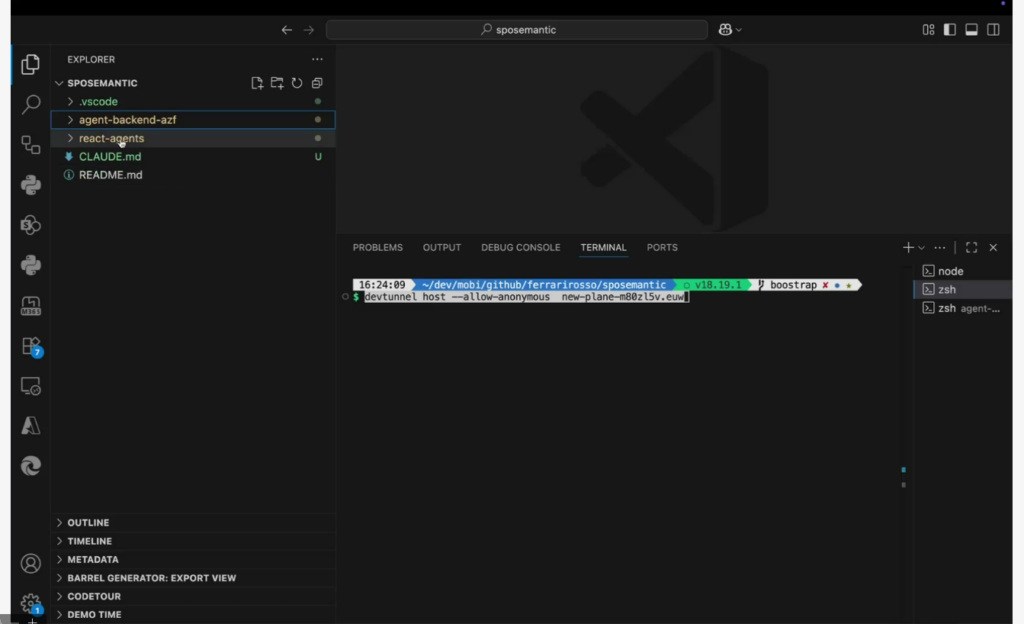Click the New File icon in Explorer

click(x=257, y=83)
